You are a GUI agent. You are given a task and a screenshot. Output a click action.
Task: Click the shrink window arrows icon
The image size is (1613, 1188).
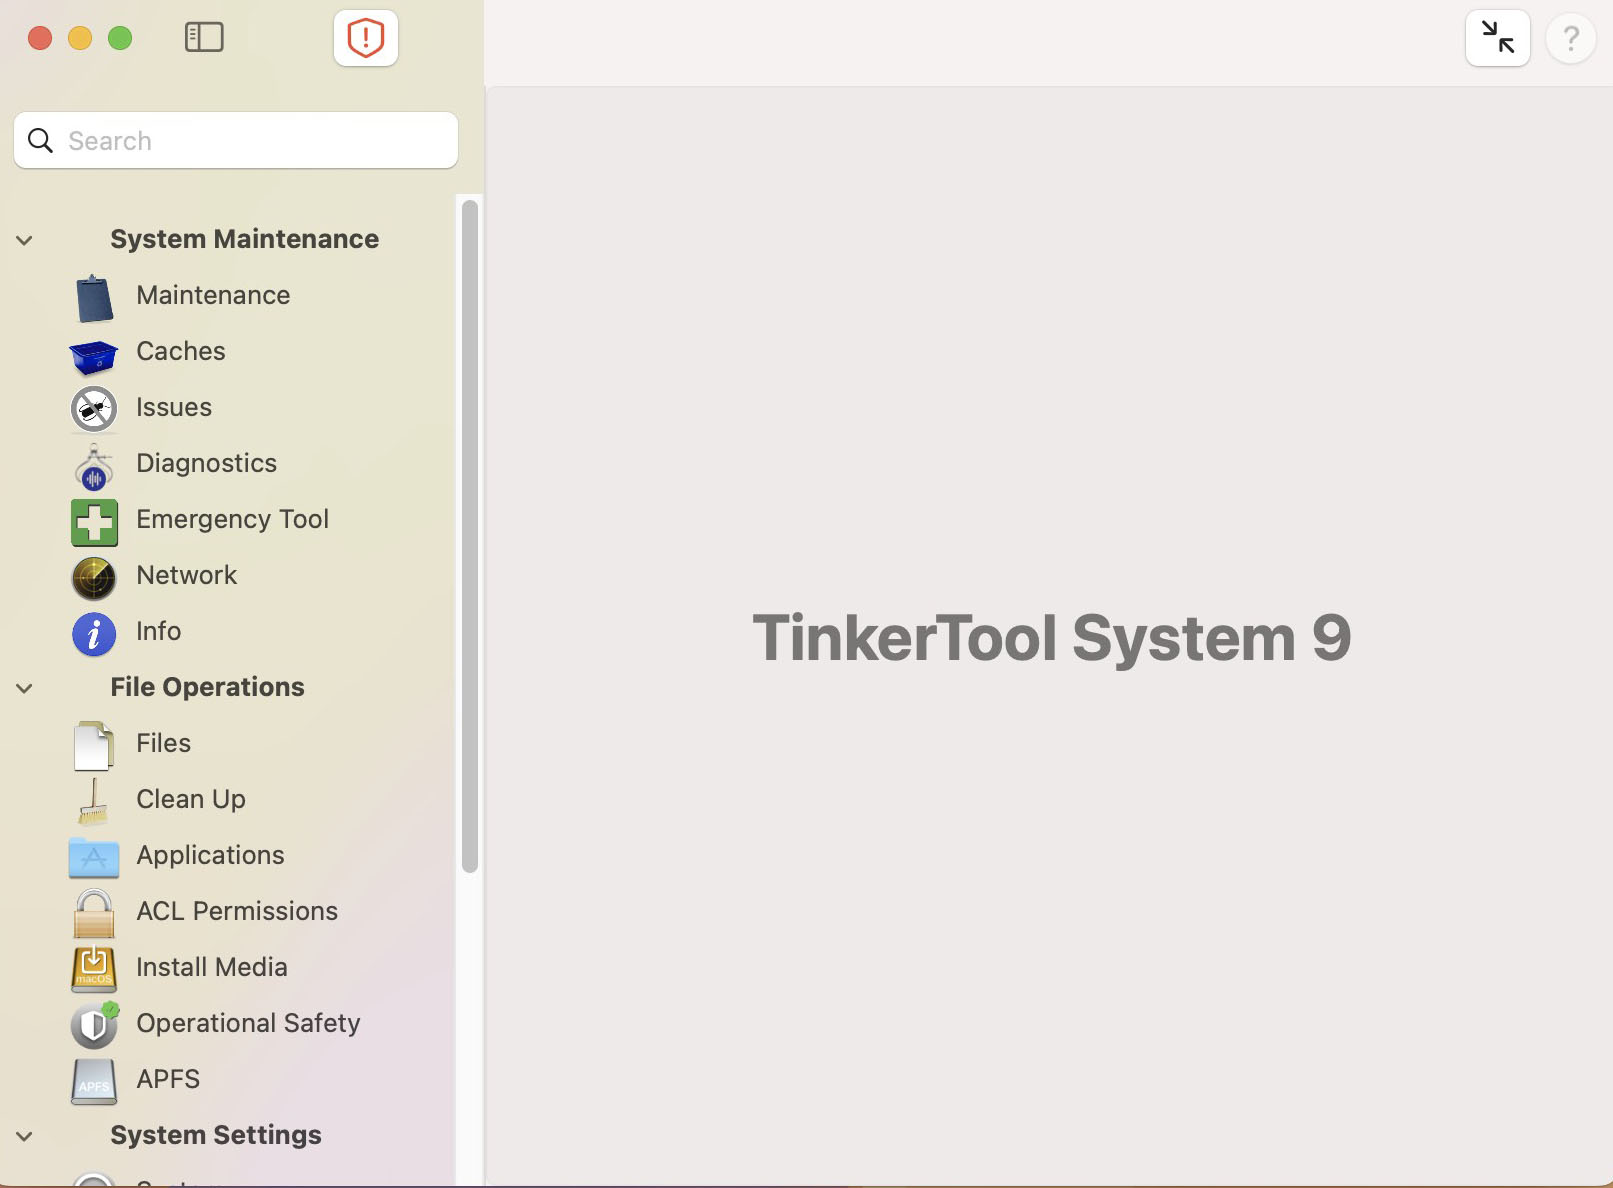click(x=1497, y=38)
